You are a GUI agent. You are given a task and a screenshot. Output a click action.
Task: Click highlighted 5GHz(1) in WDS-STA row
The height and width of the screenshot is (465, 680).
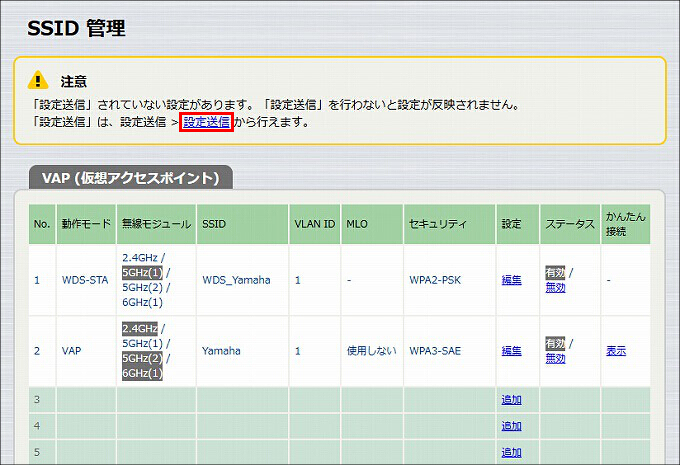(142, 272)
